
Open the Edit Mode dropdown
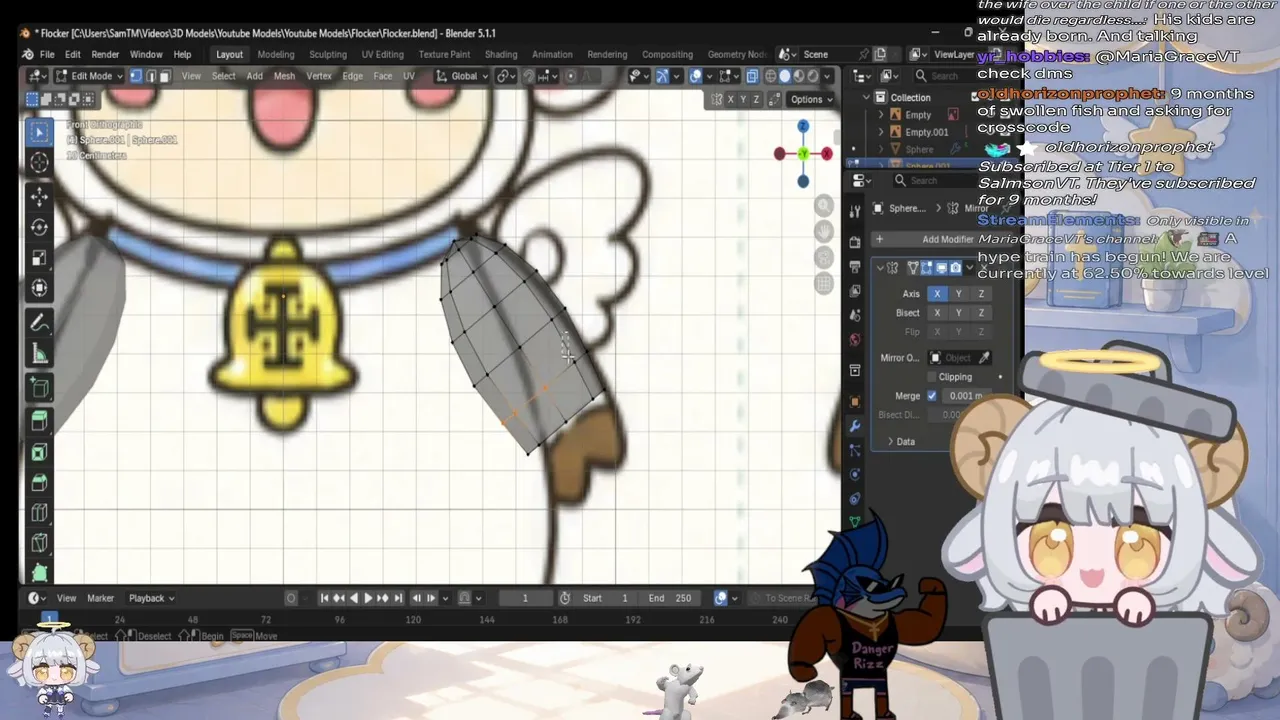(89, 76)
